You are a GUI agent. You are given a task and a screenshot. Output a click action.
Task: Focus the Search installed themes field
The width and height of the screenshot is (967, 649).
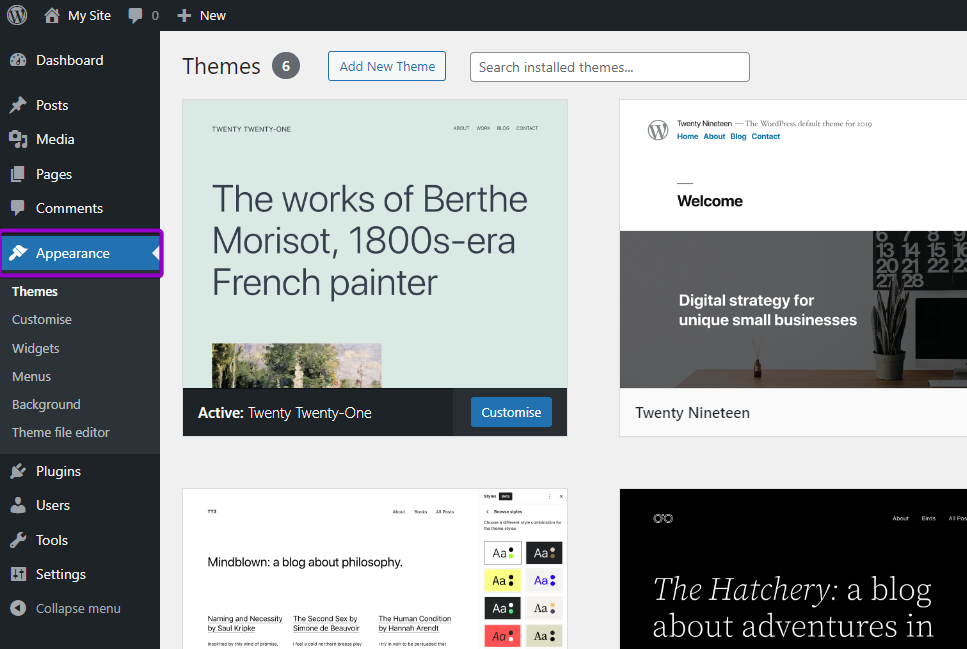[x=609, y=67]
